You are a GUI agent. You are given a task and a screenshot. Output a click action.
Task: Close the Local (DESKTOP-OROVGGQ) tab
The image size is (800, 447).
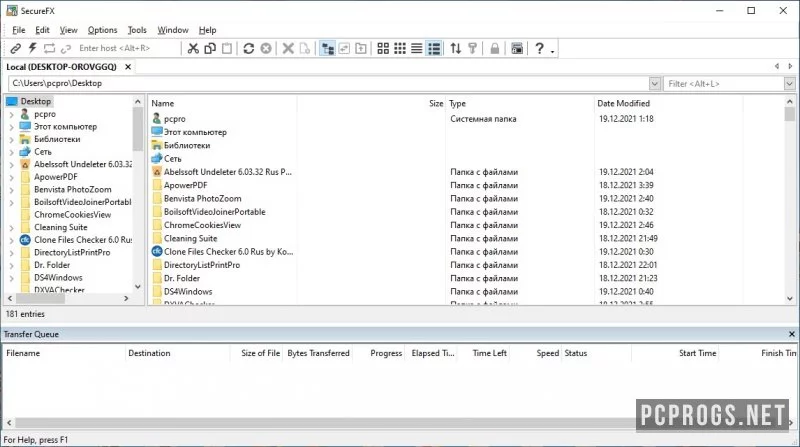(x=128, y=67)
